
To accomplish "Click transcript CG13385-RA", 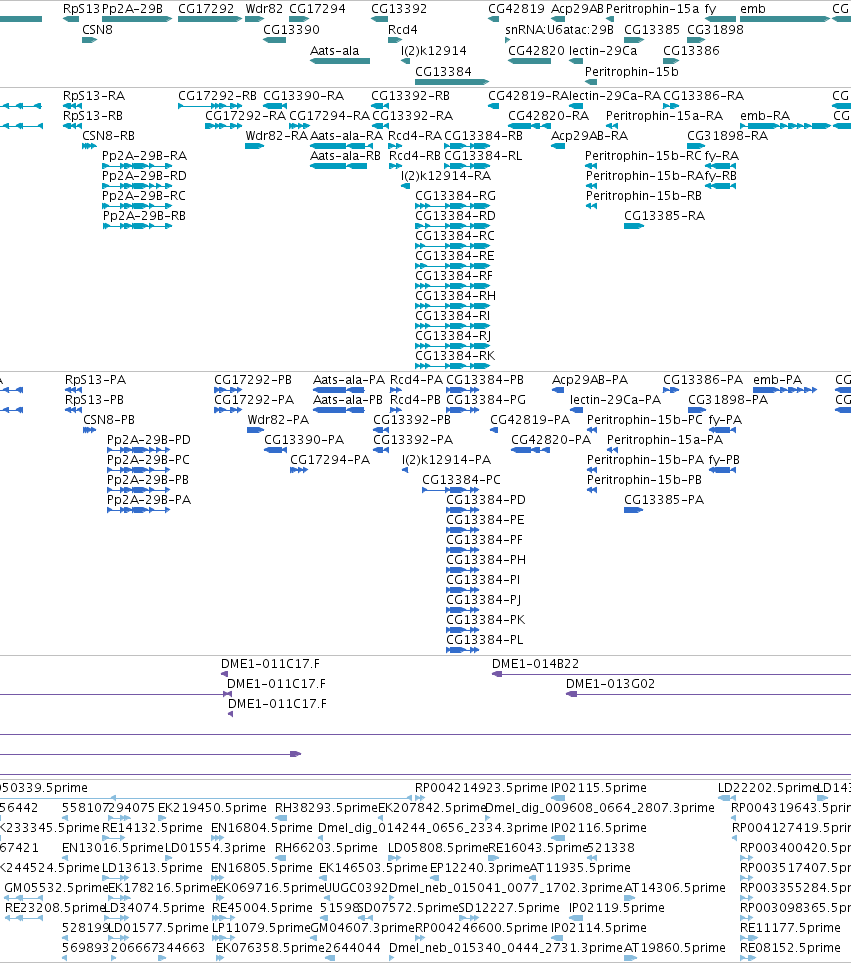I will [x=664, y=216].
